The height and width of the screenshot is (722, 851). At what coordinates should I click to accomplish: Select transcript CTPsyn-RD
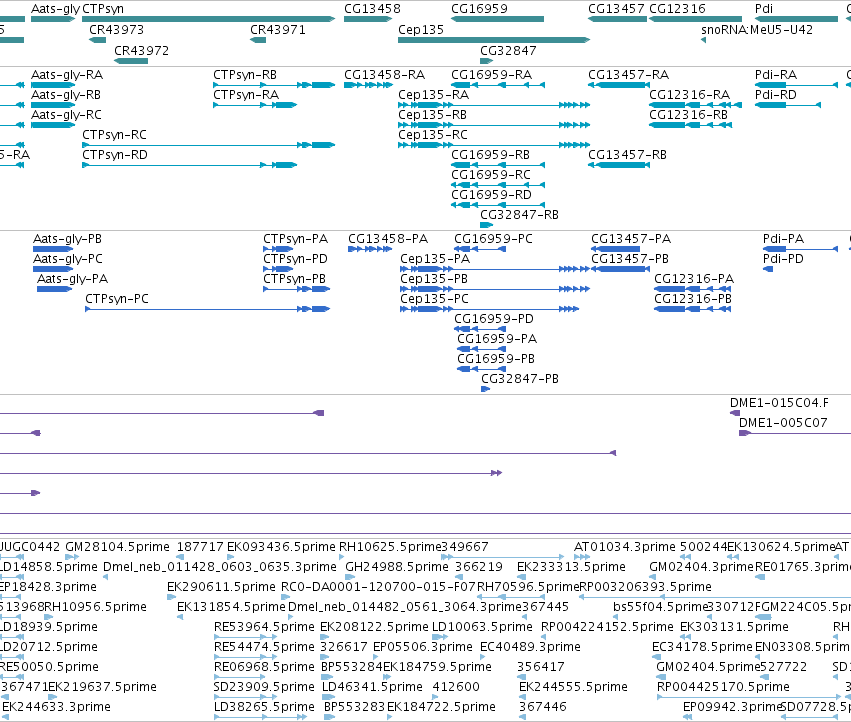point(115,155)
